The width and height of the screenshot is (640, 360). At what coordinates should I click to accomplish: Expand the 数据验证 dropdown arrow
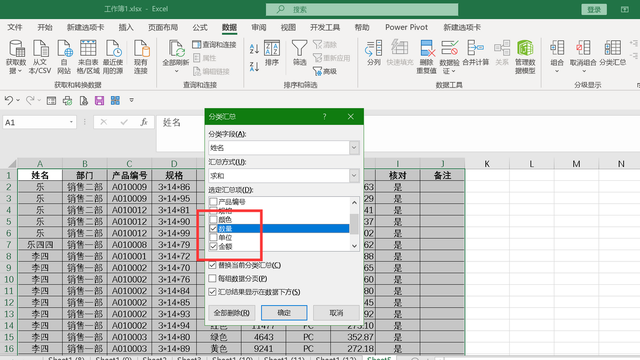(453, 71)
